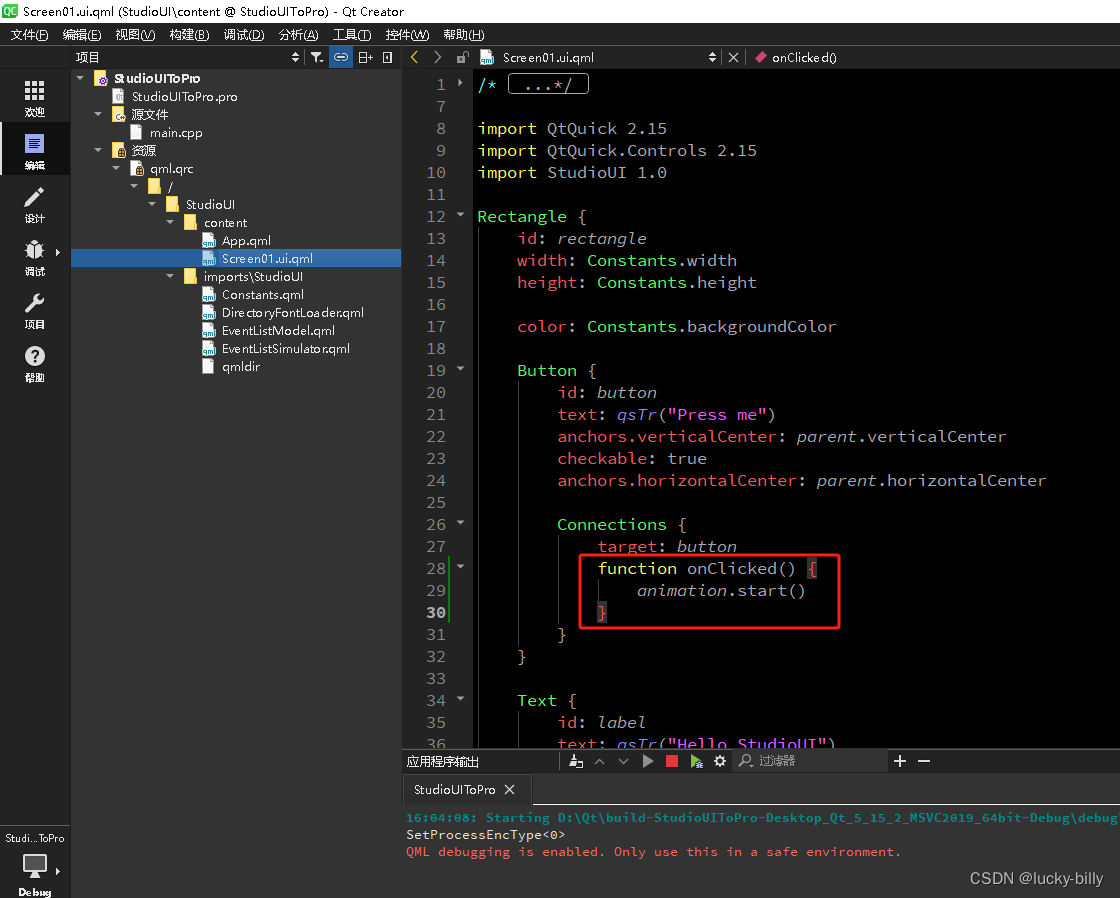Image resolution: width=1120 pixels, height=898 pixels.
Task: Open the 调试(D) menu
Action: click(244, 34)
